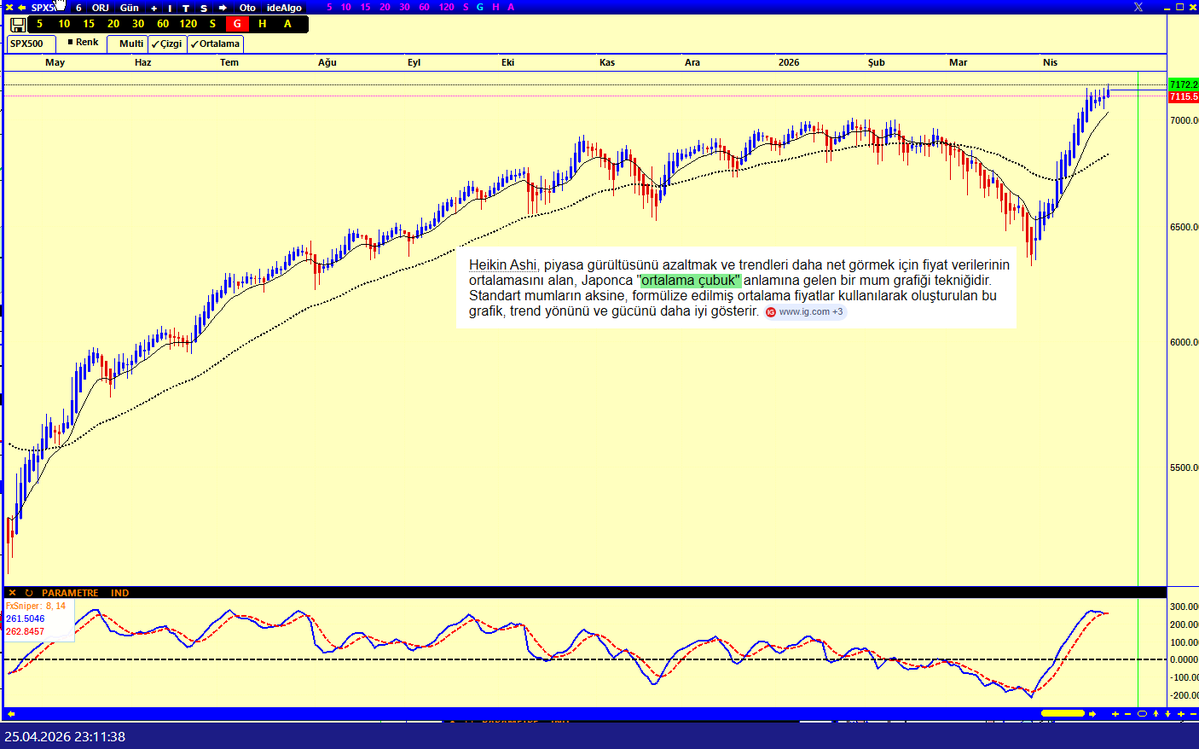The width and height of the screenshot is (1199, 749).
Task: Click the plus icon right of the down arrow
Action: point(1181,714)
